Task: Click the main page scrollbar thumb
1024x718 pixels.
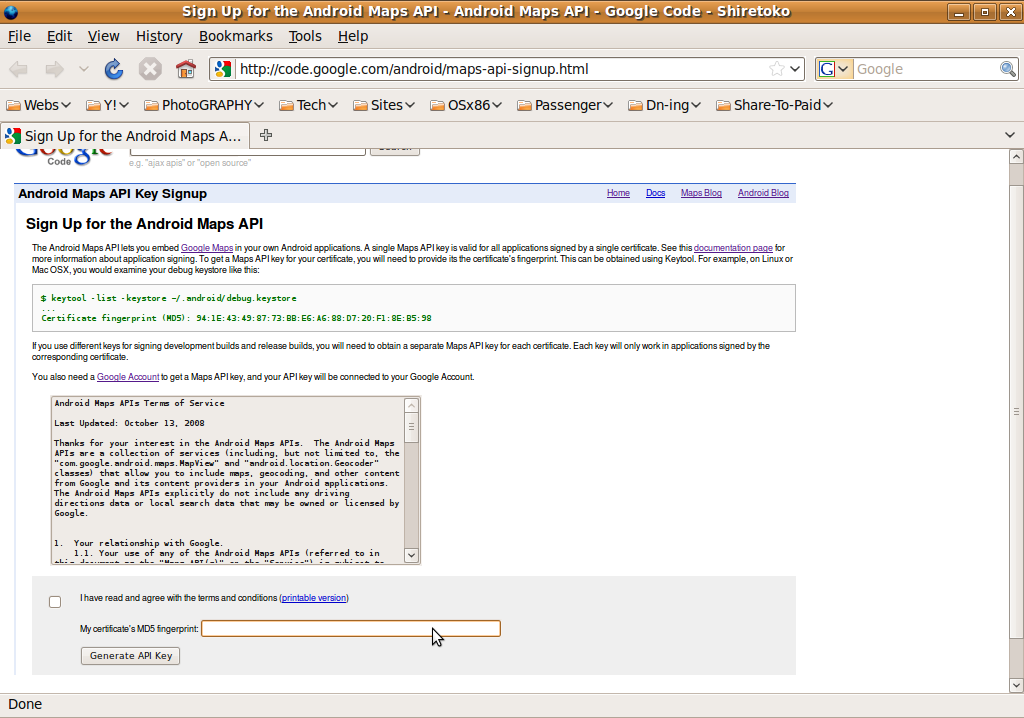Action: [x=1016, y=412]
